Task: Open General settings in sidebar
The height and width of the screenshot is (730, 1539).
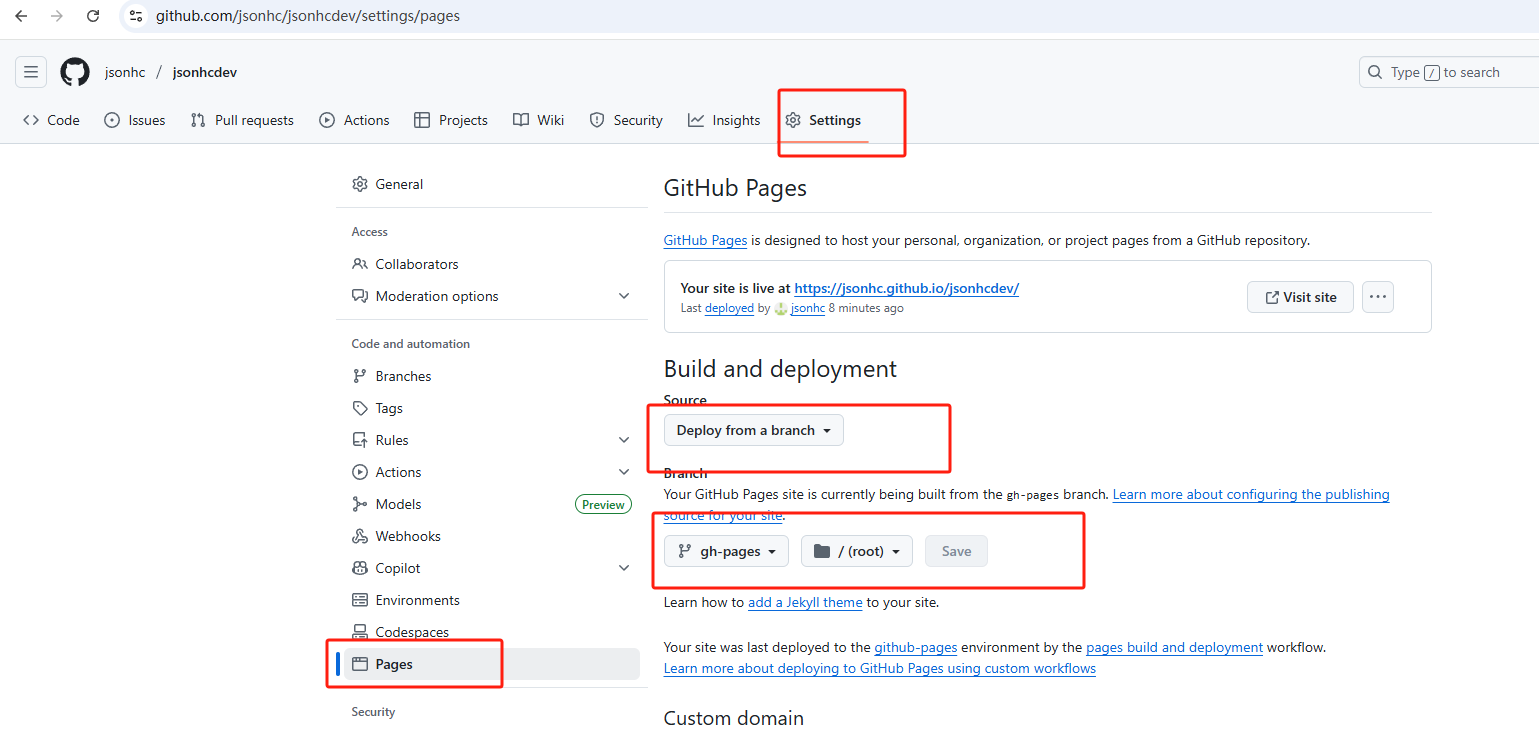Action: click(x=492, y=184)
